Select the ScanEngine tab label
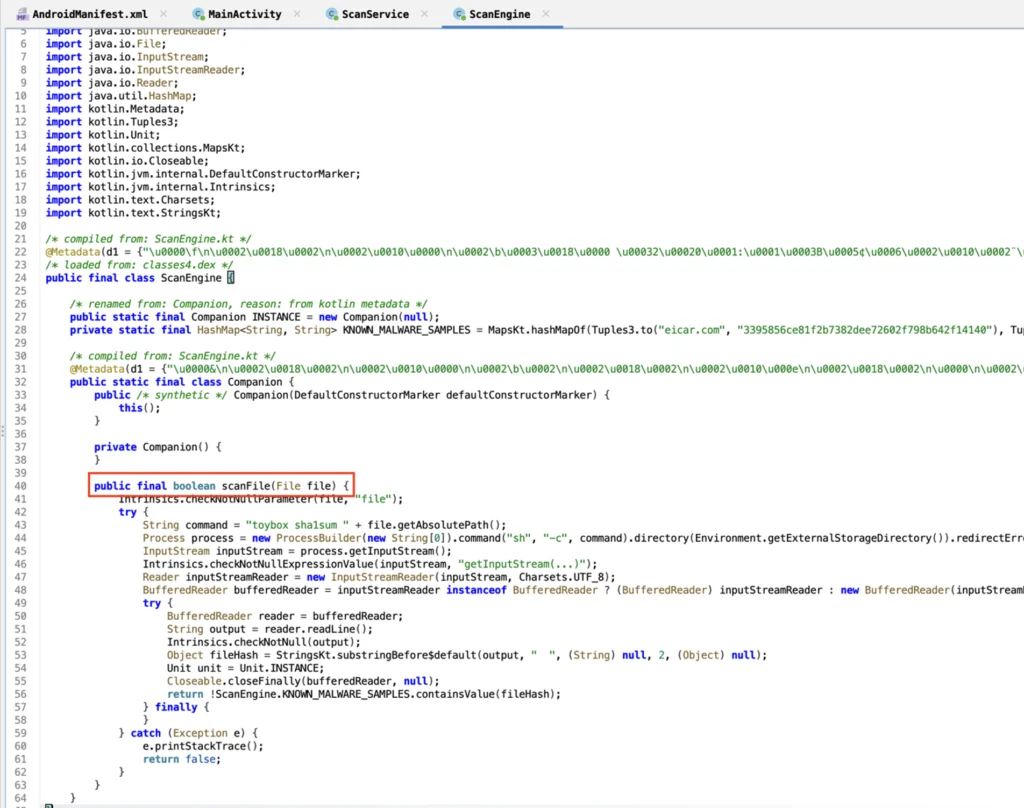This screenshot has width=1024, height=808. 500,15
